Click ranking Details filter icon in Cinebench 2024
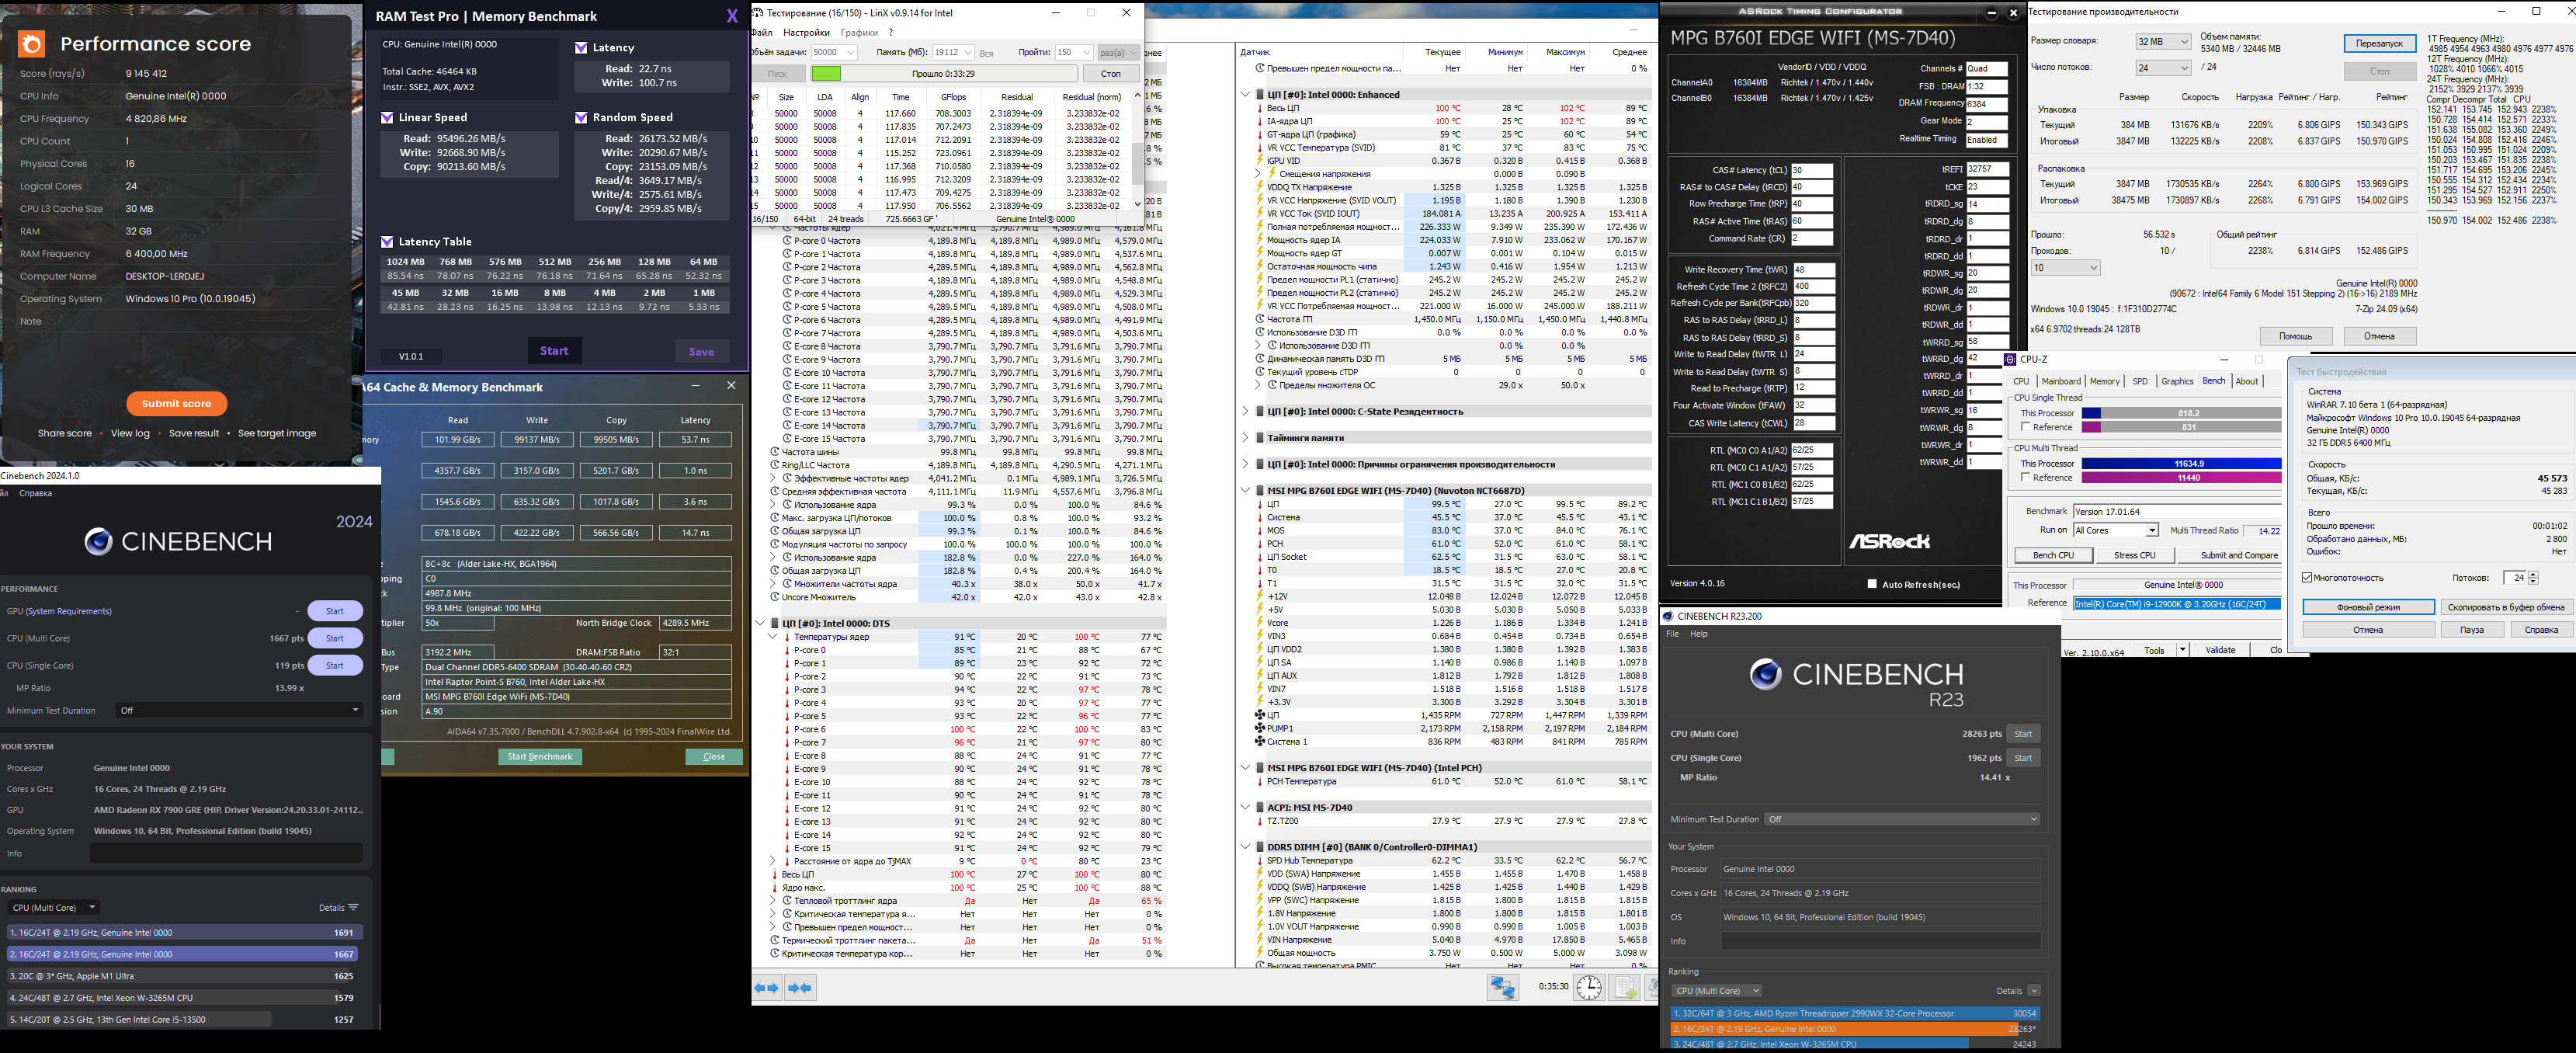Viewport: 2576px width, 1053px height. pyautogui.click(x=353, y=908)
